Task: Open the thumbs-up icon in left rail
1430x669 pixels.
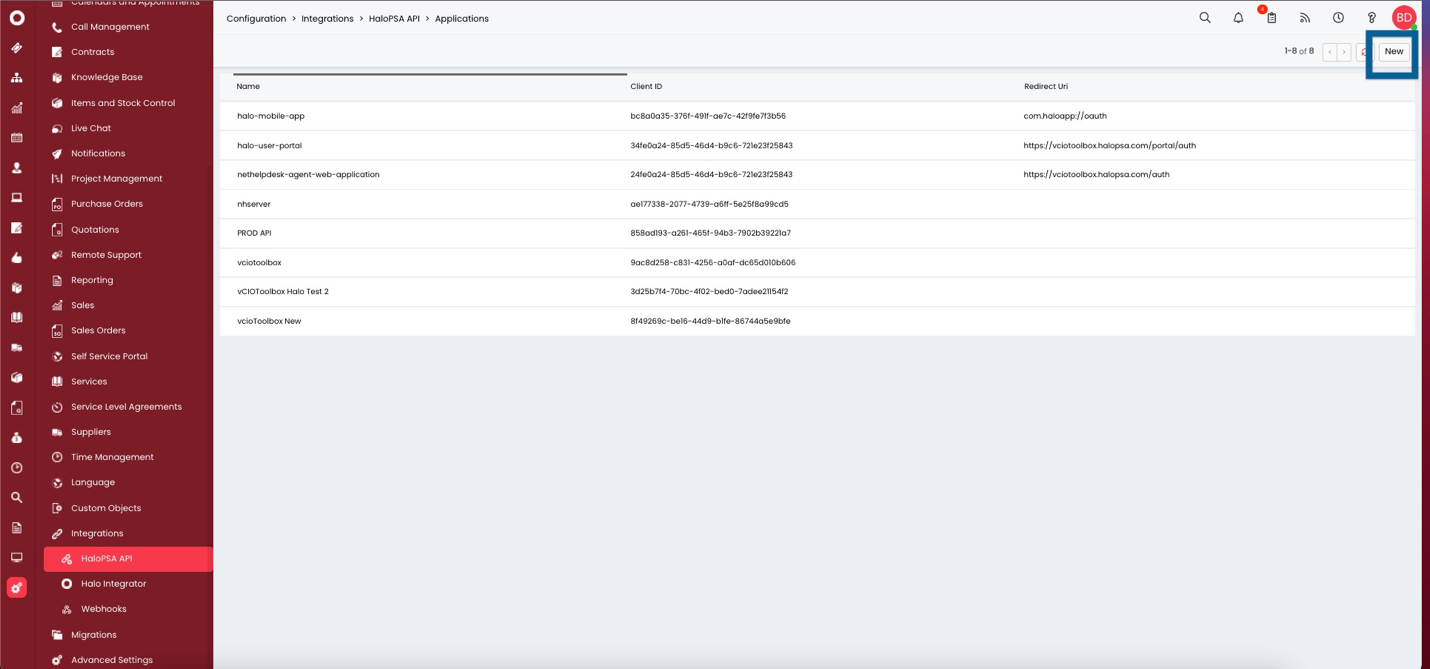Action: coord(17,257)
